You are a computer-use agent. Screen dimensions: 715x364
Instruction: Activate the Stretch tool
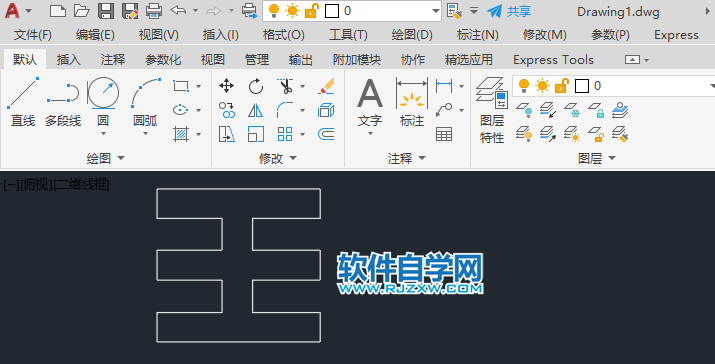point(227,134)
